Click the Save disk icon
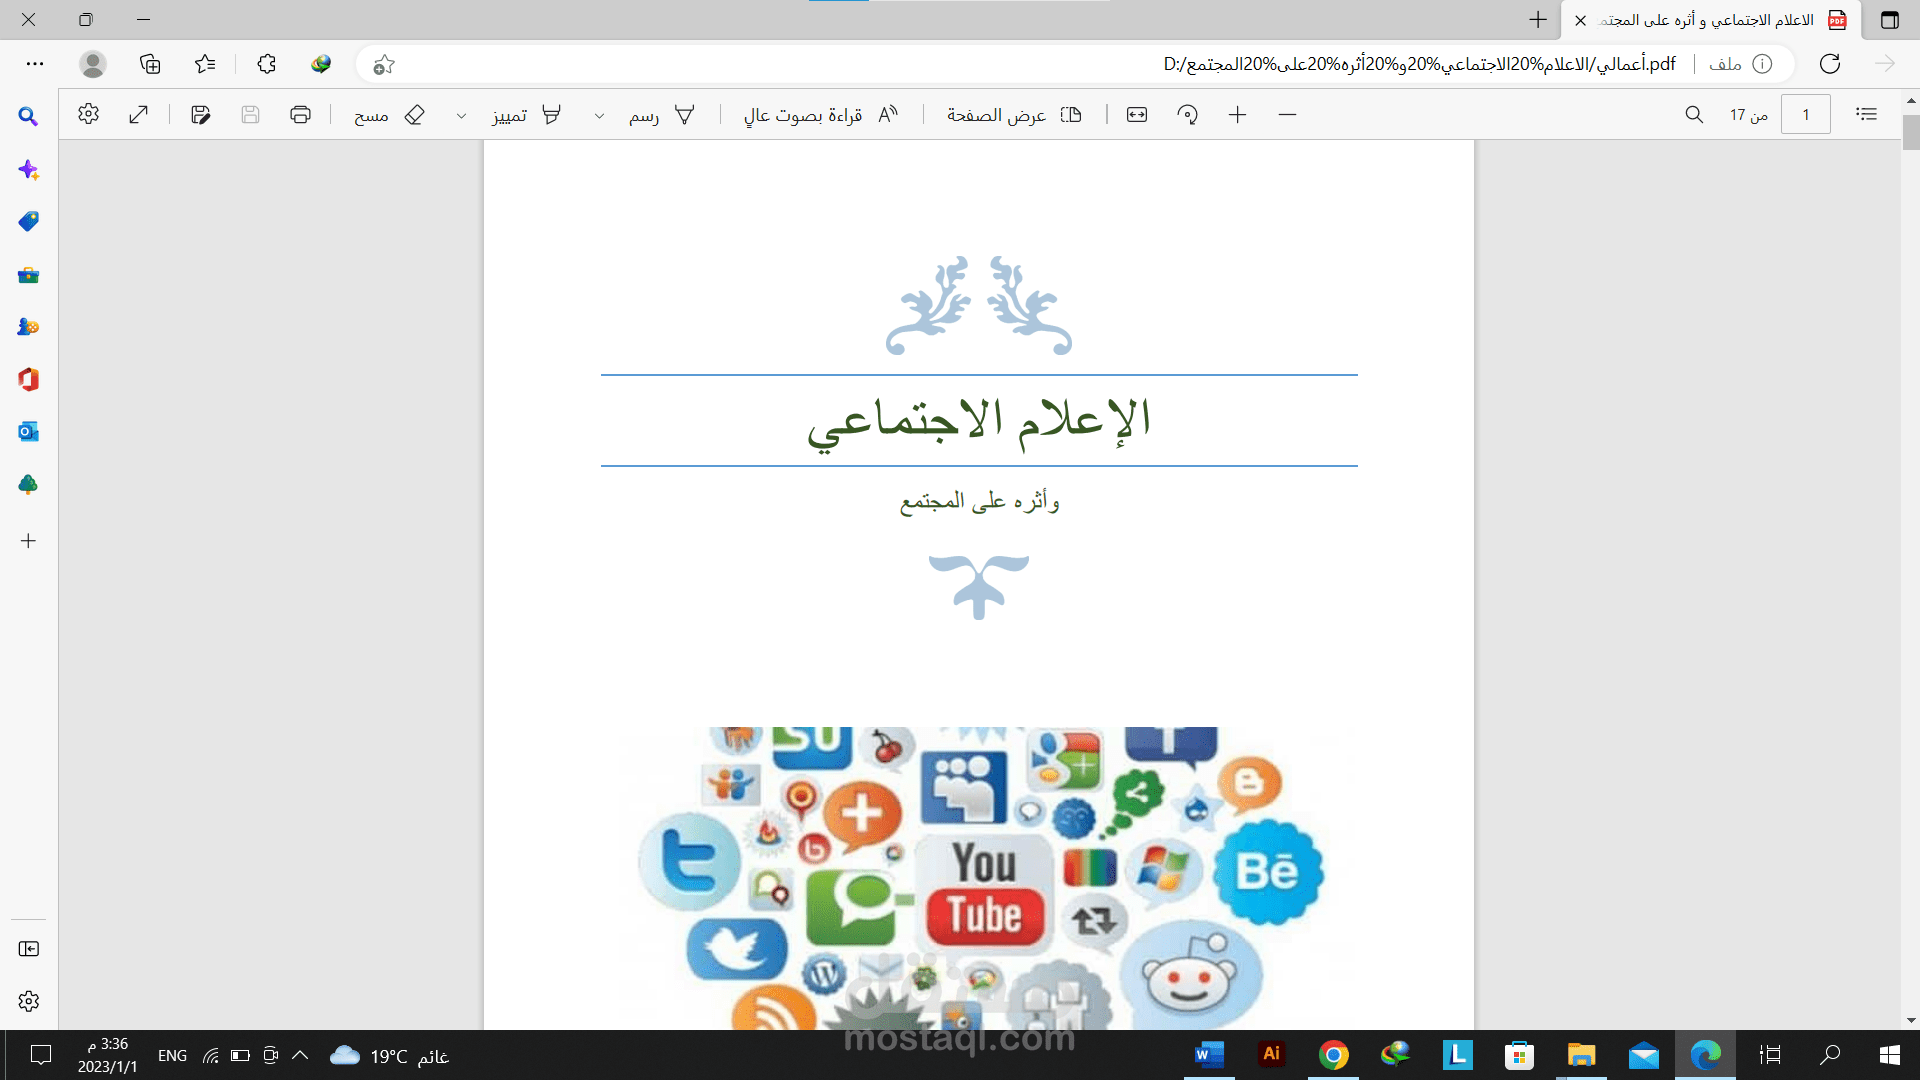Viewport: 1920px width, 1080px height. [250, 114]
